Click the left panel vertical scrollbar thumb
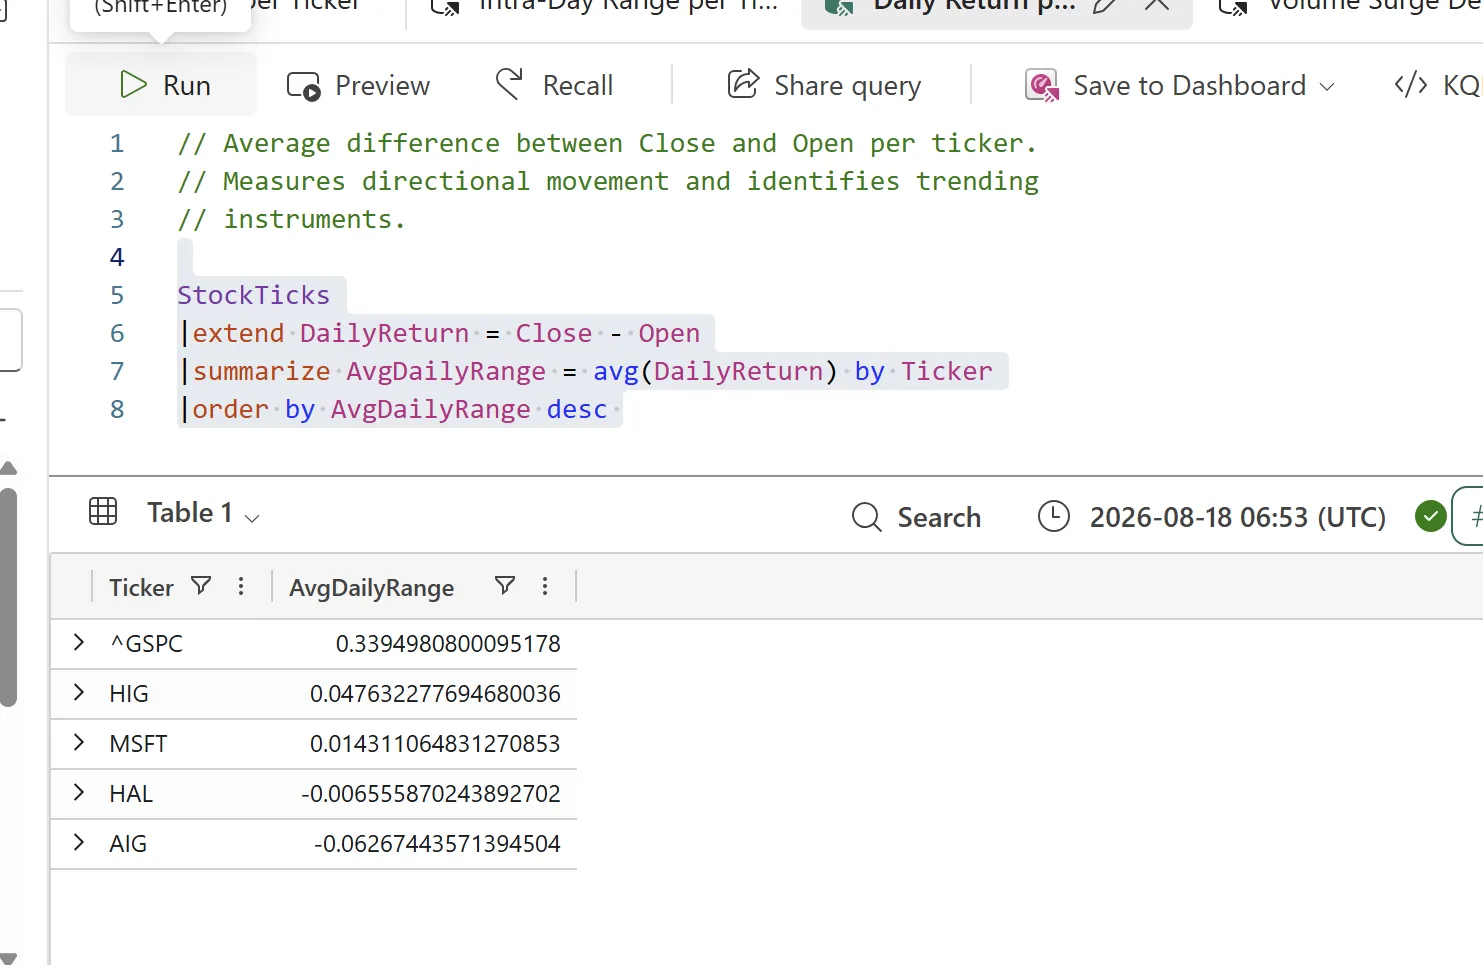The image size is (1483, 965). coord(8,597)
